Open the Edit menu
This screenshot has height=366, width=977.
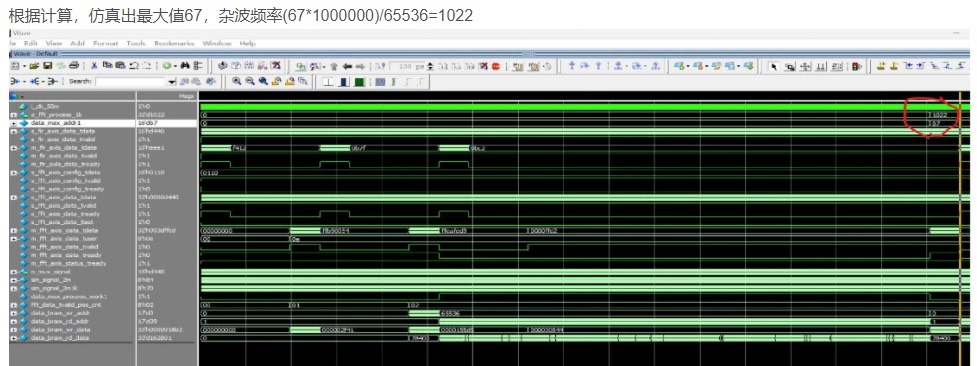pyautogui.click(x=31, y=43)
